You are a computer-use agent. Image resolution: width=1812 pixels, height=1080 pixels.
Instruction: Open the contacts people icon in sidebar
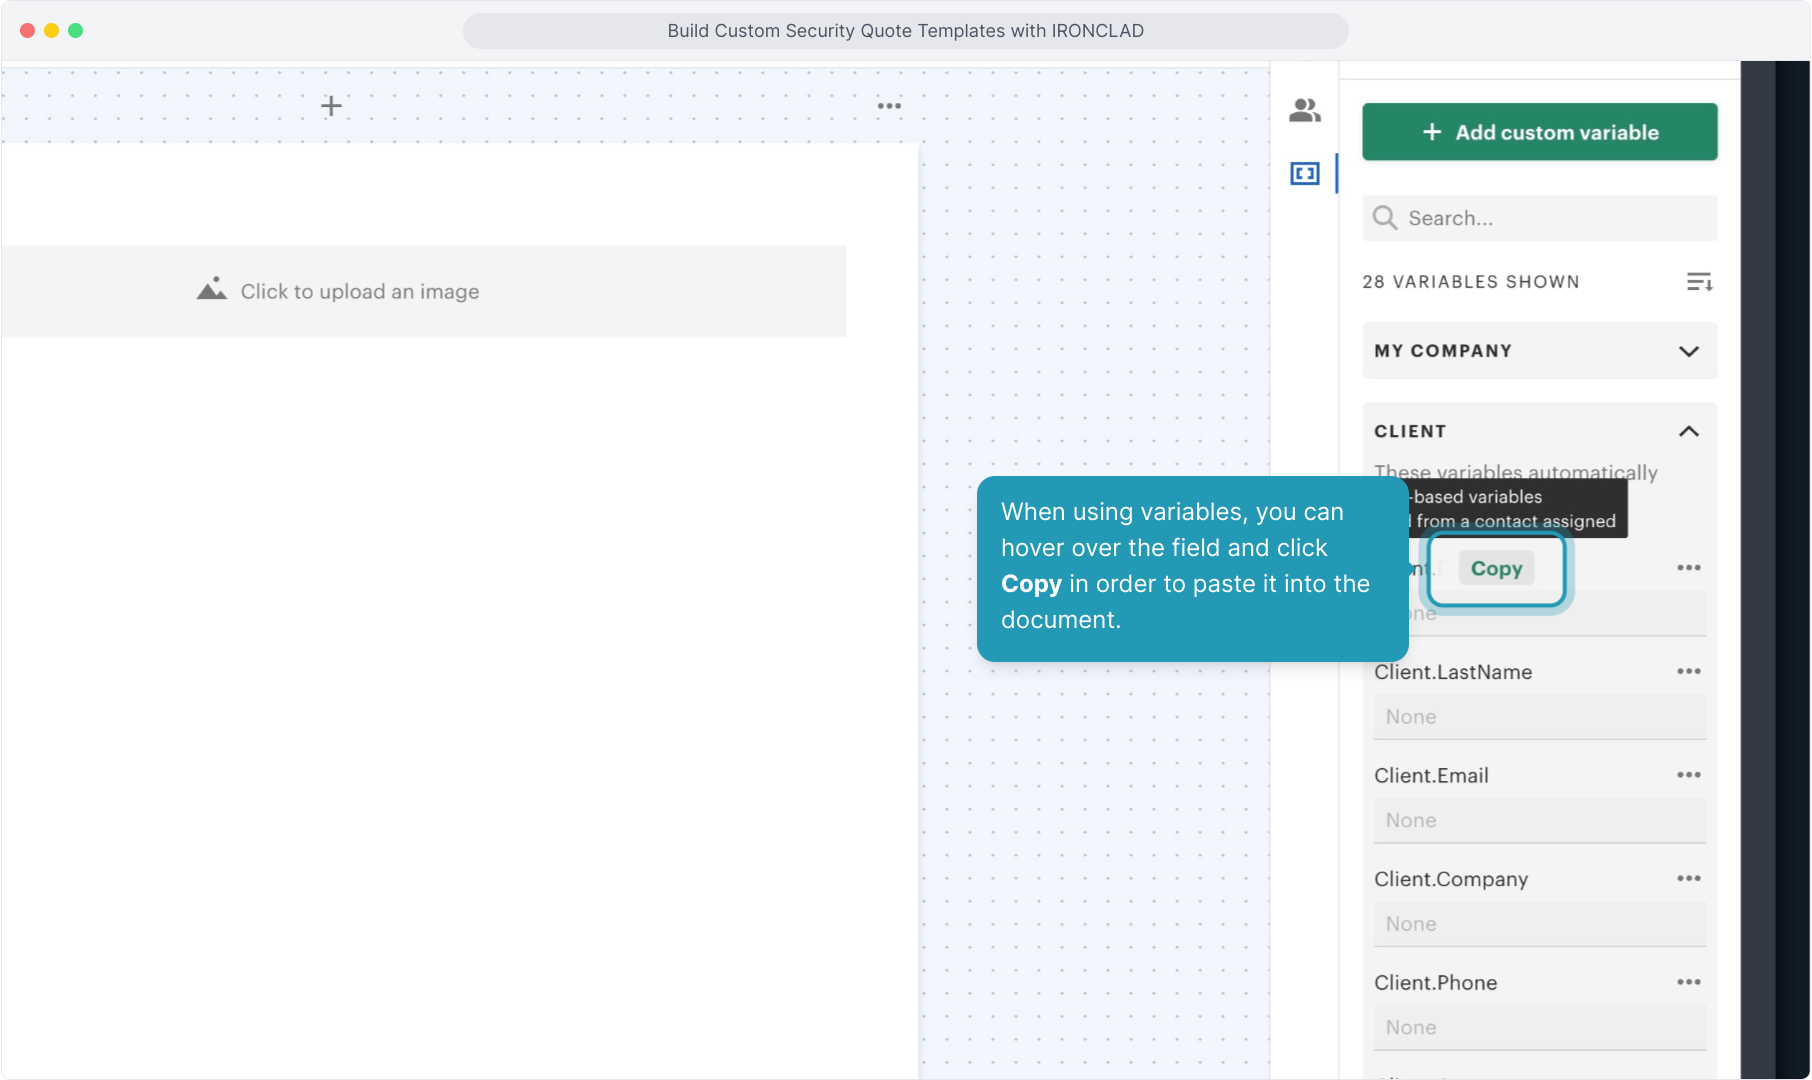click(1304, 110)
